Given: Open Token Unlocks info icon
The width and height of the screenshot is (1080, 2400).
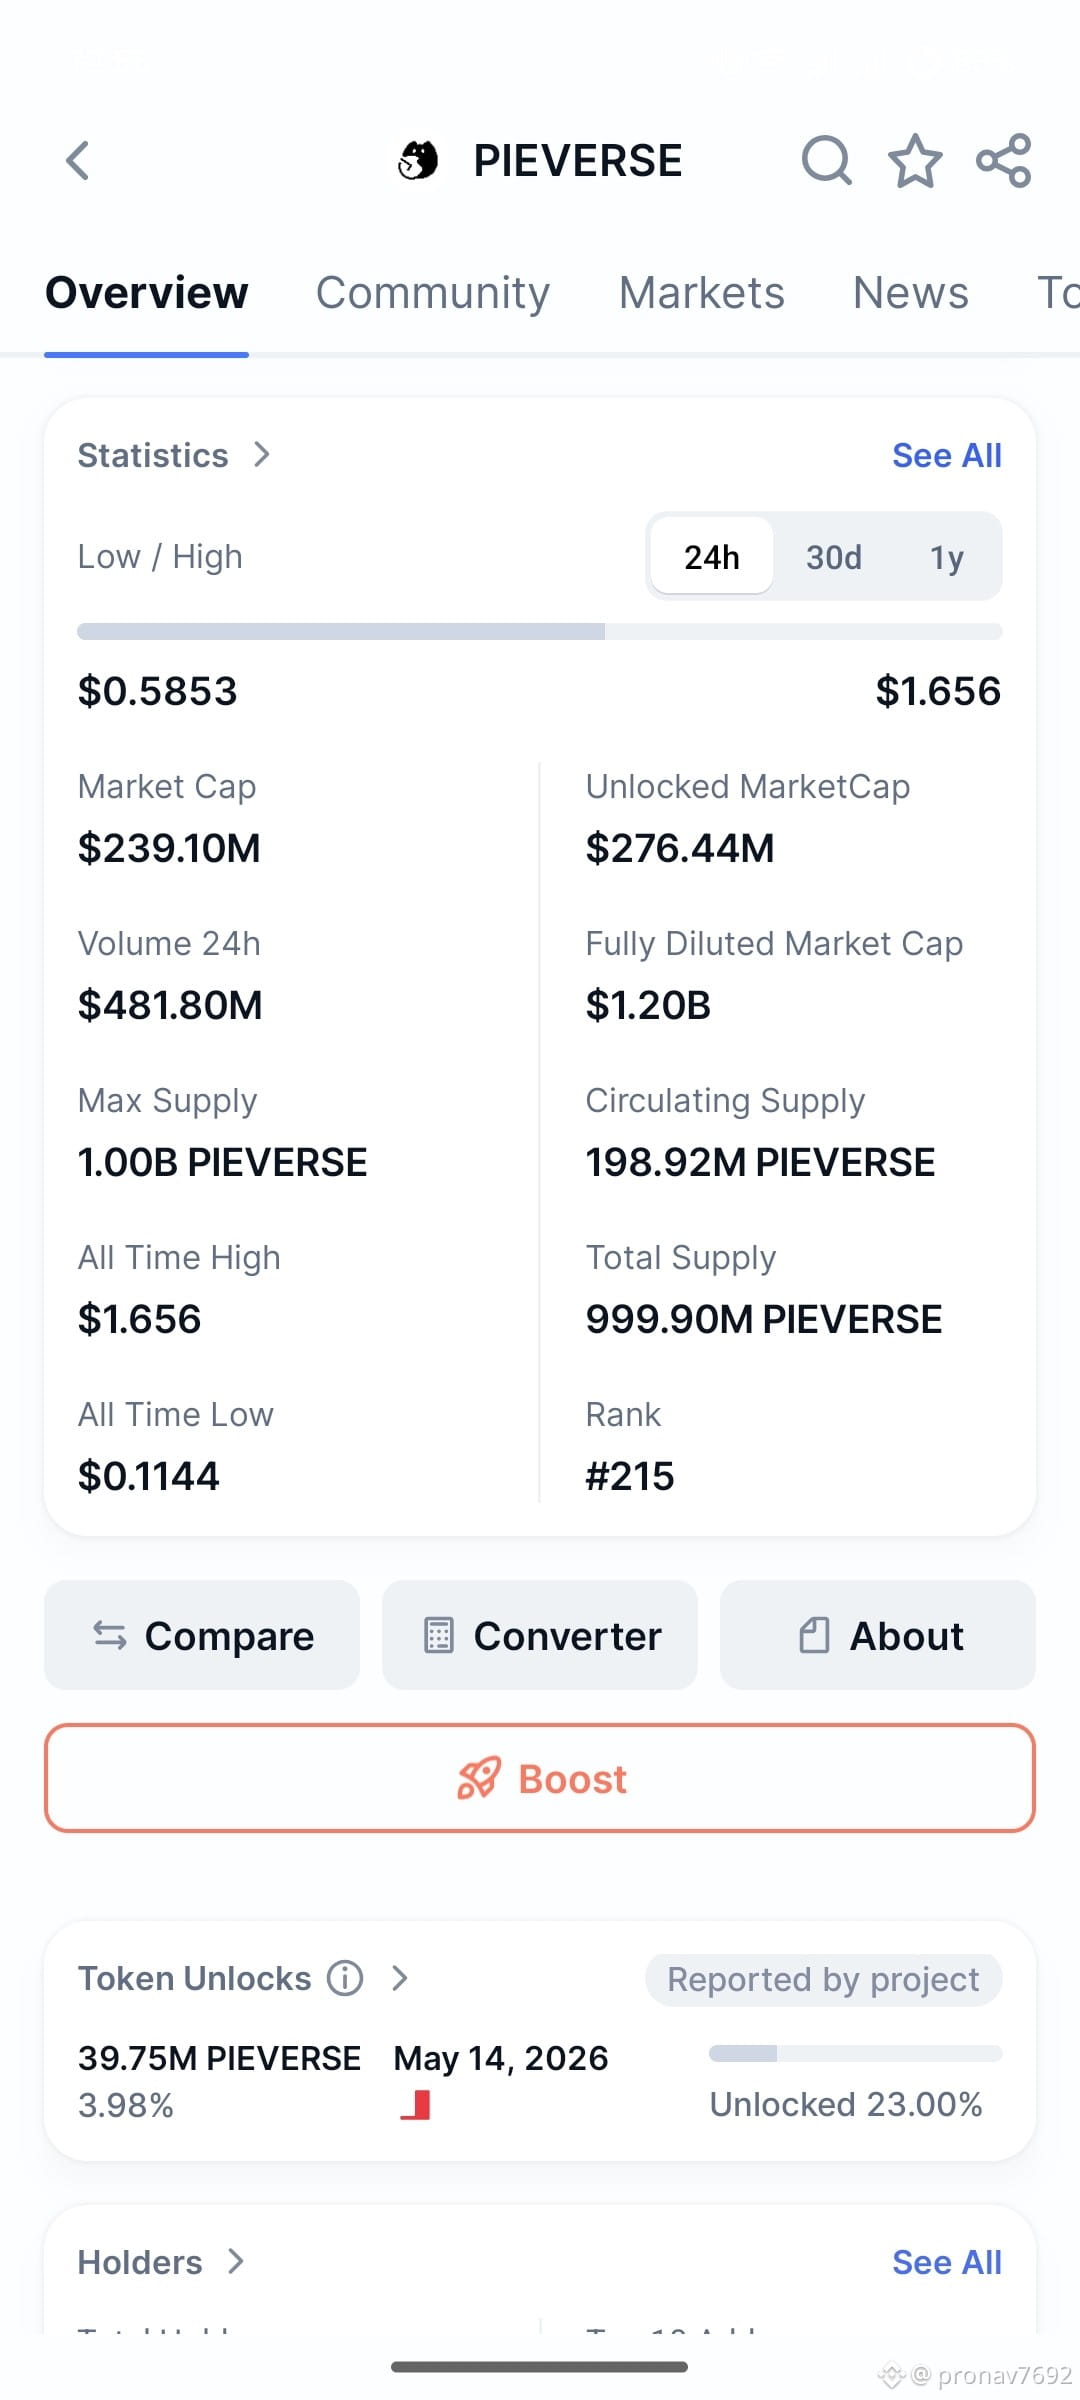Looking at the screenshot, I should tap(345, 1978).
